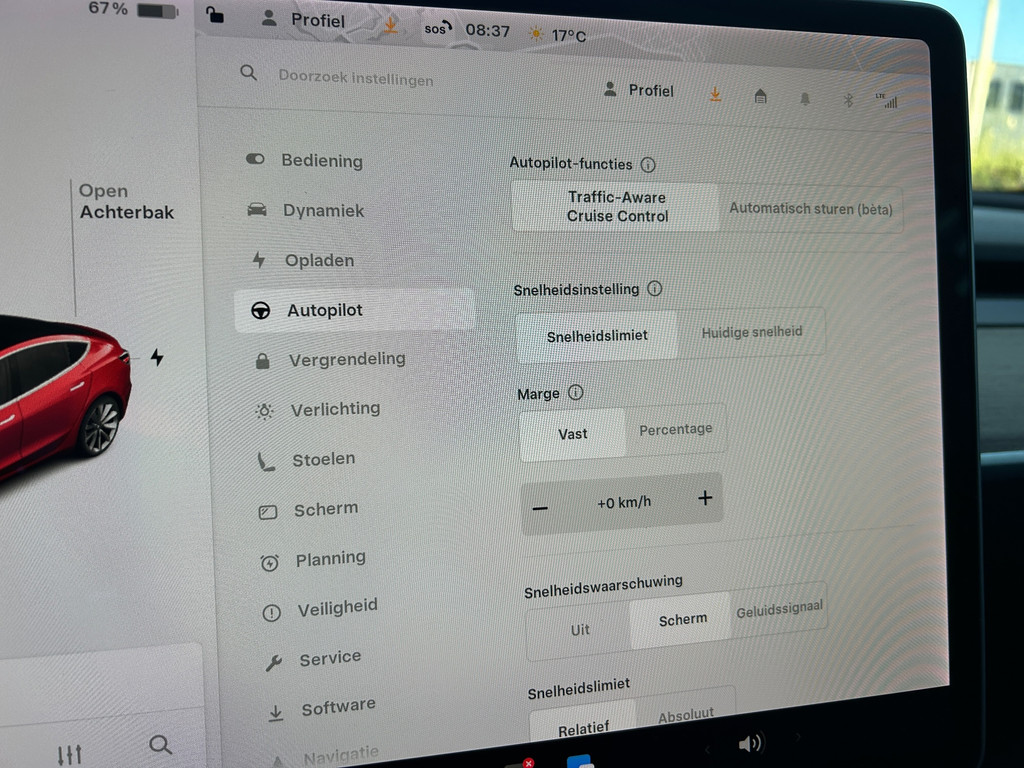Select the Autopilot menu item
Viewport: 1024px width, 768px height.
pos(355,310)
